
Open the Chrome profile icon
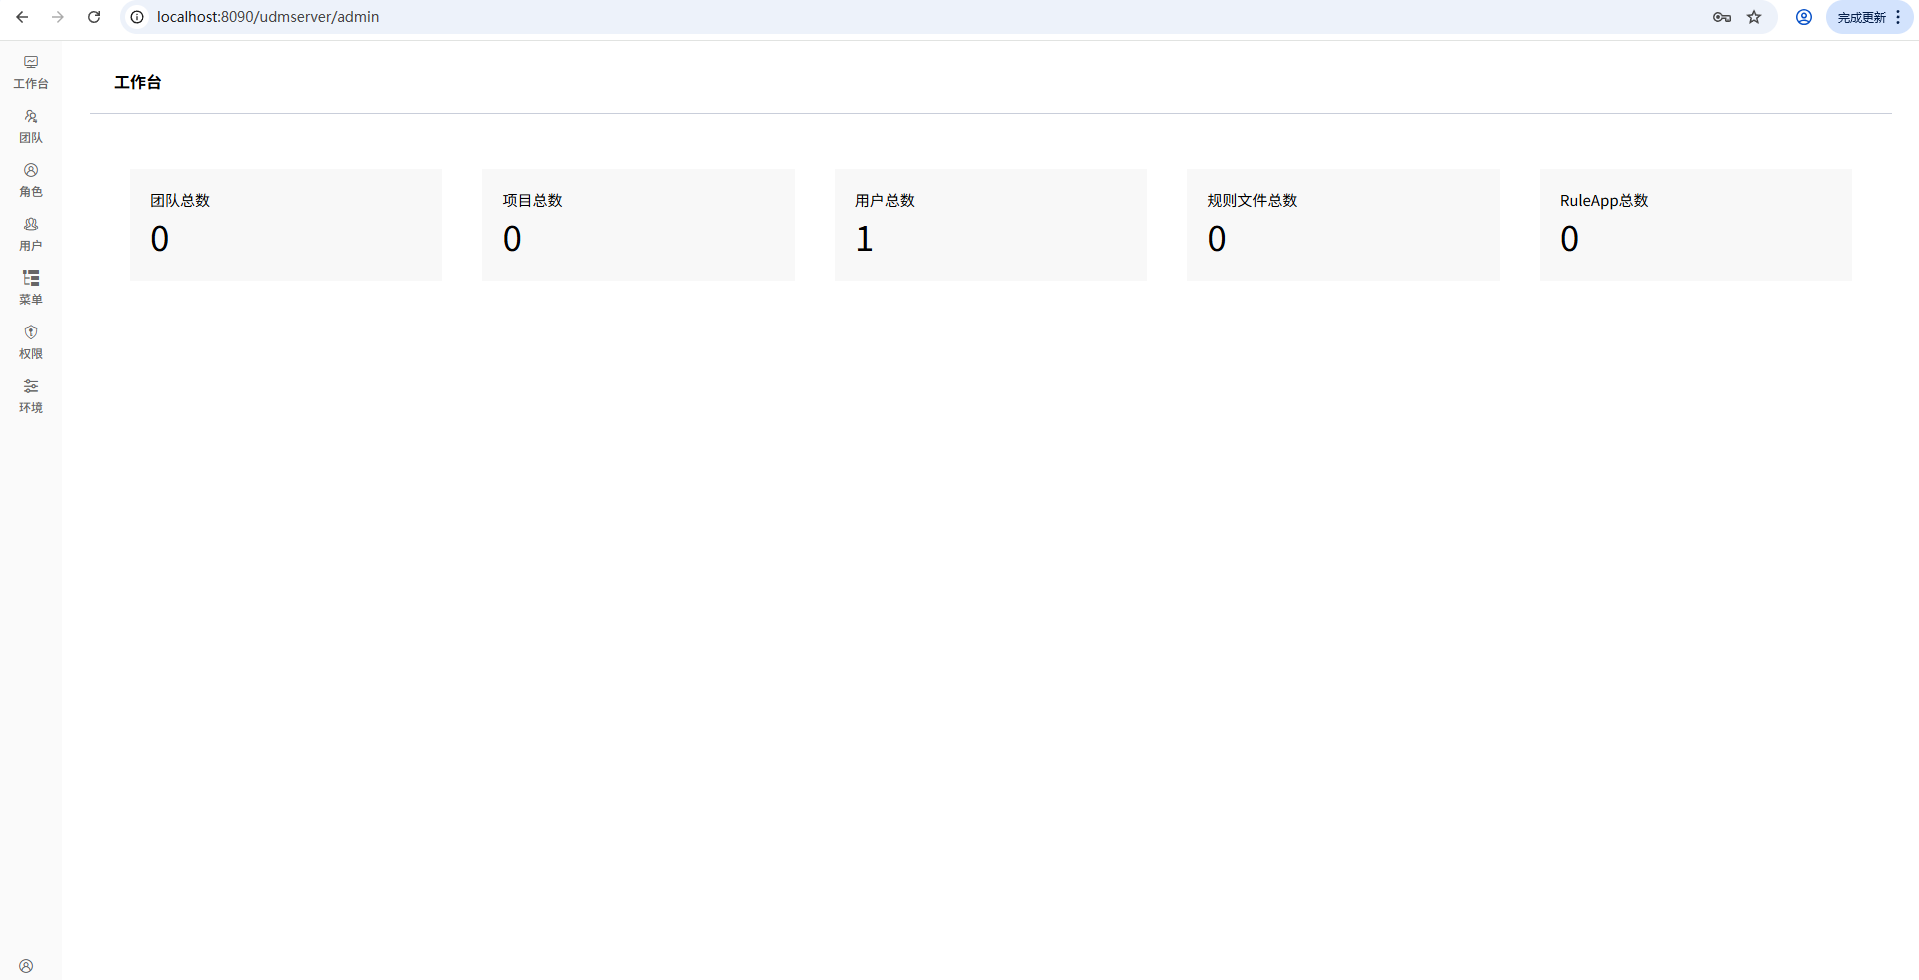pos(1804,17)
